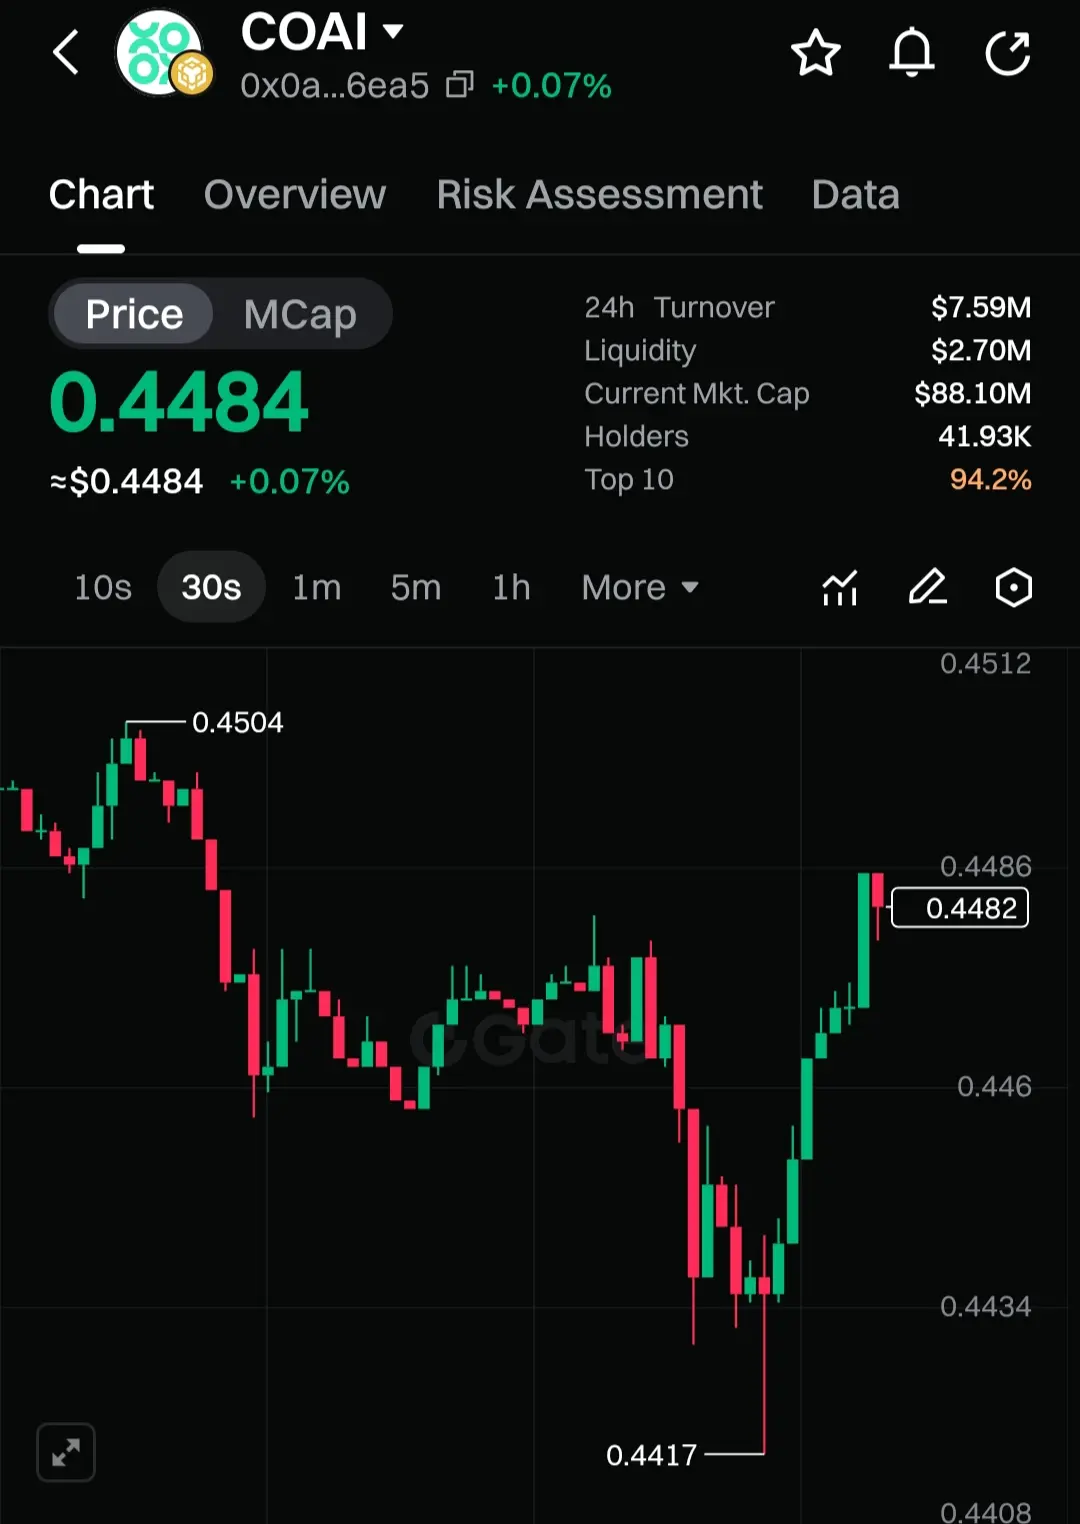
Task: Open chart settings hexagon icon
Action: [x=1014, y=587]
